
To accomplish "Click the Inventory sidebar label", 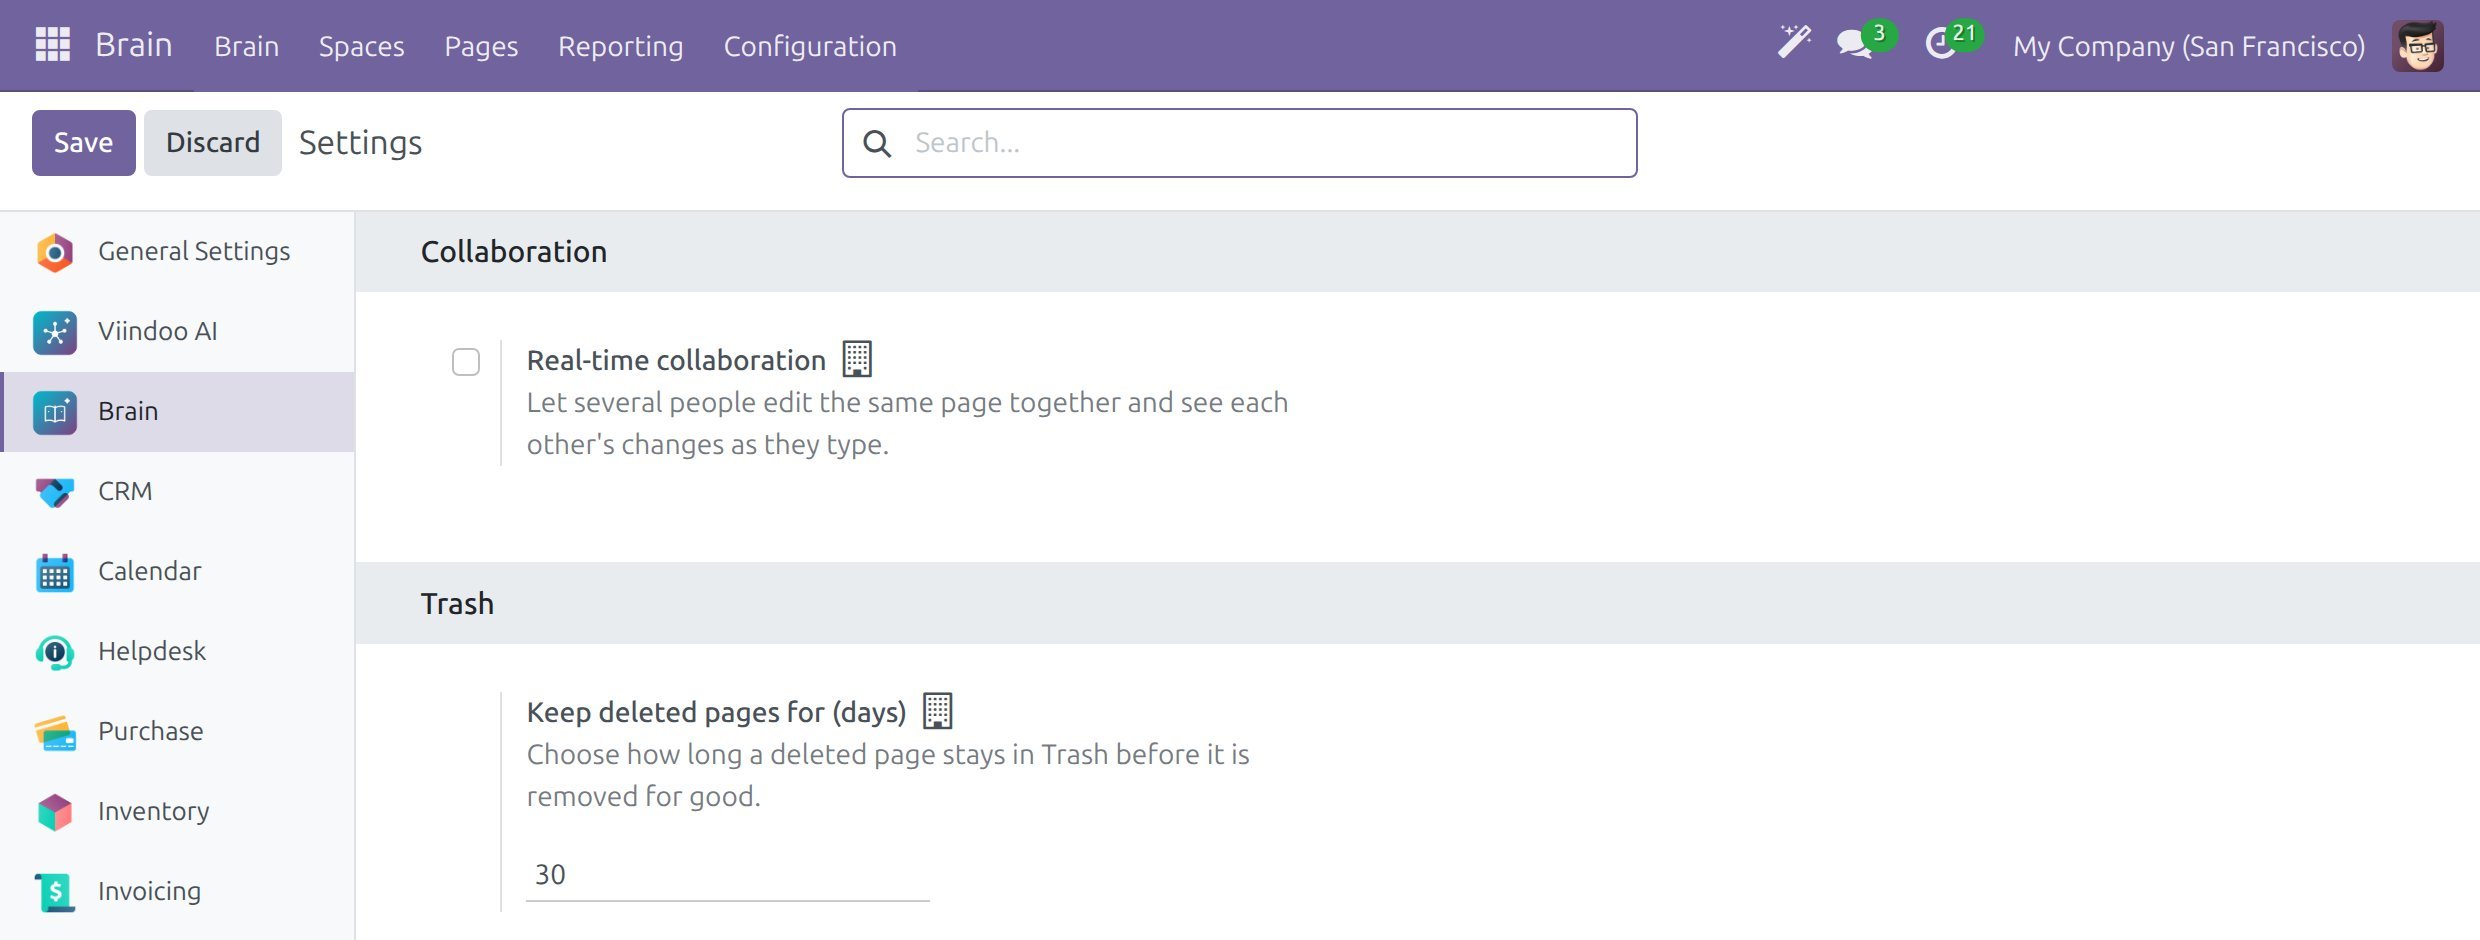I will pyautogui.click(x=154, y=811).
